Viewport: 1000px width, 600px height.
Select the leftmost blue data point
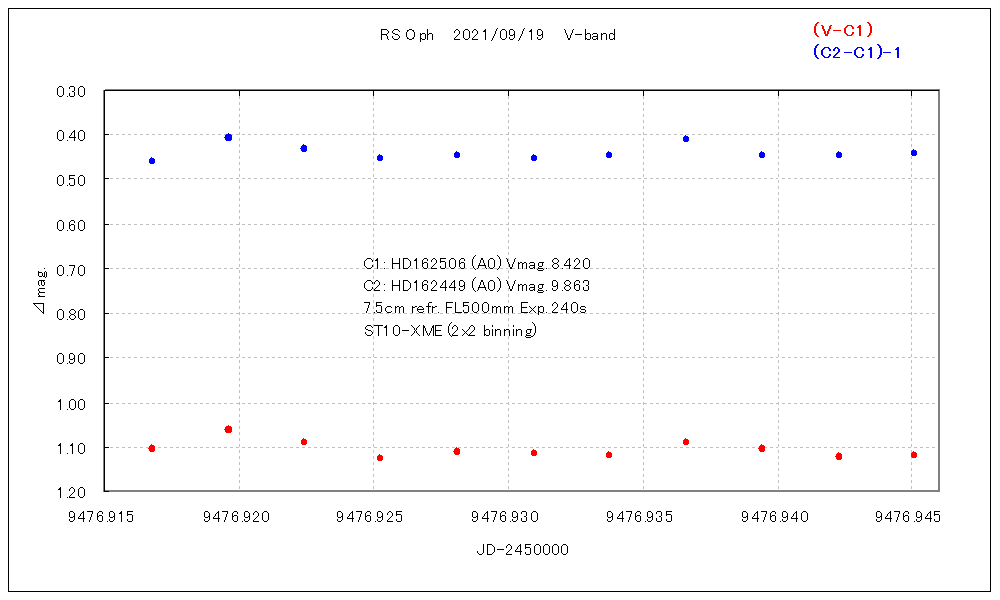coord(152,161)
